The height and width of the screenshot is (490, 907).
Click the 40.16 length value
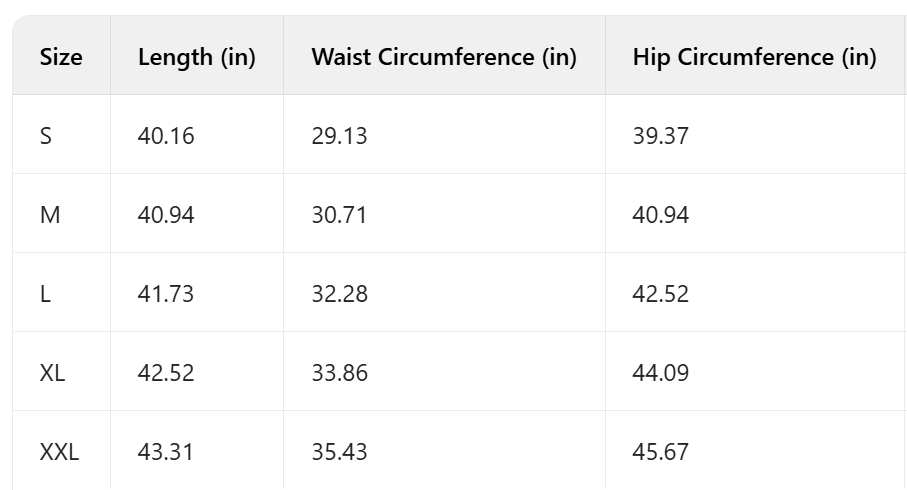point(166,136)
